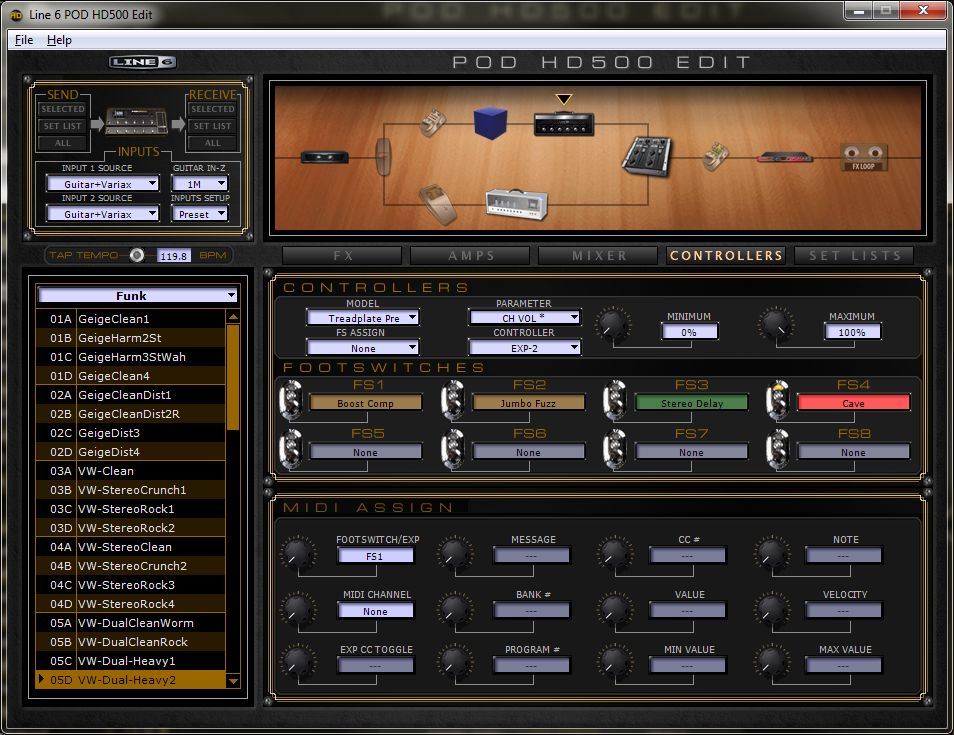
Task: Click the FS8 footswitch icon
Action: click(x=778, y=449)
